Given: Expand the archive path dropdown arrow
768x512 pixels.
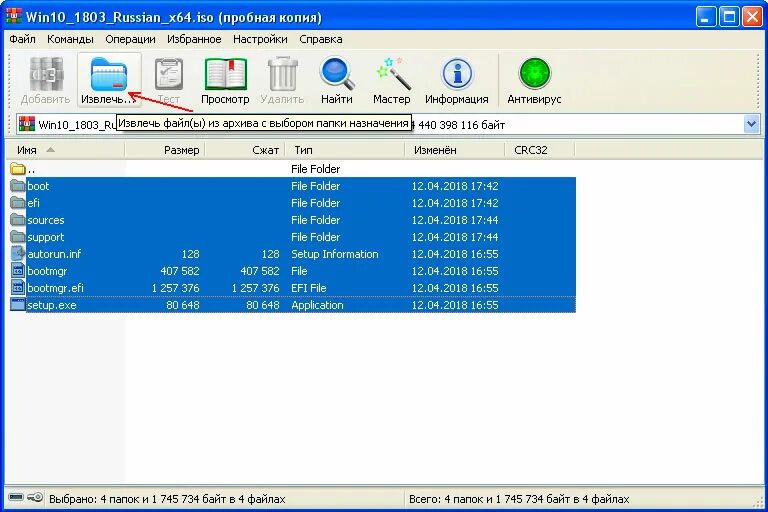Looking at the screenshot, I should pyautogui.click(x=751, y=124).
